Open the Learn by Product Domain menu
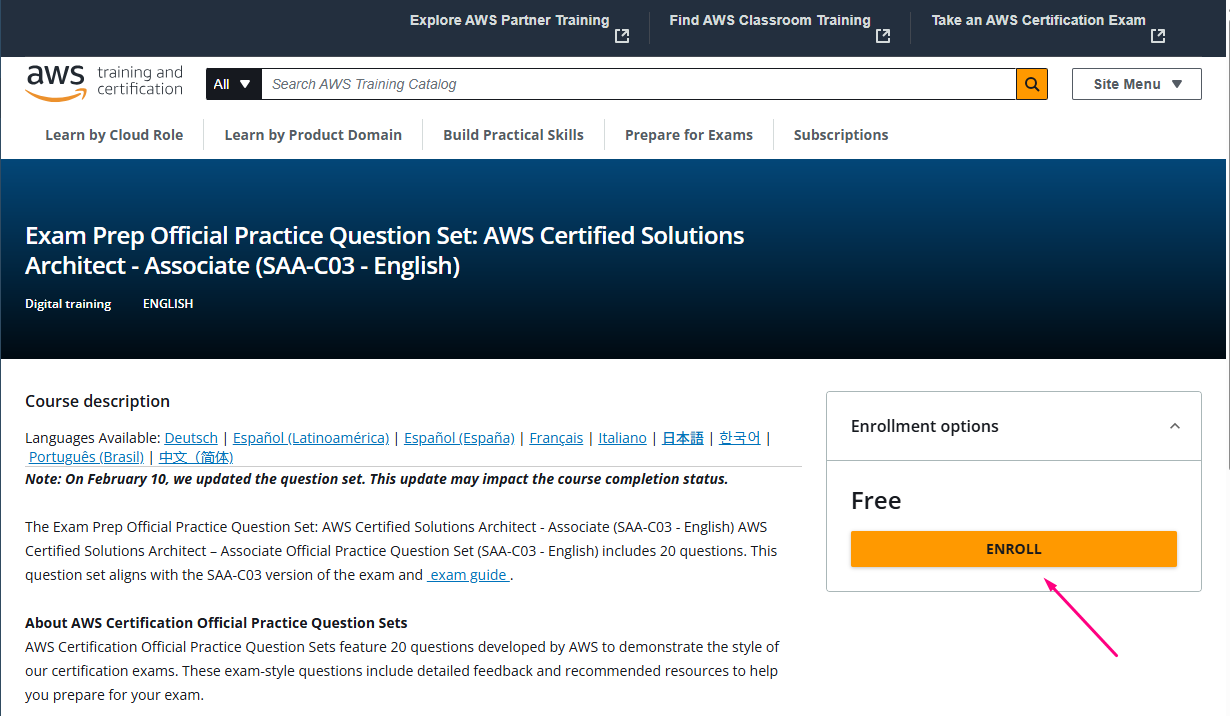 313,135
